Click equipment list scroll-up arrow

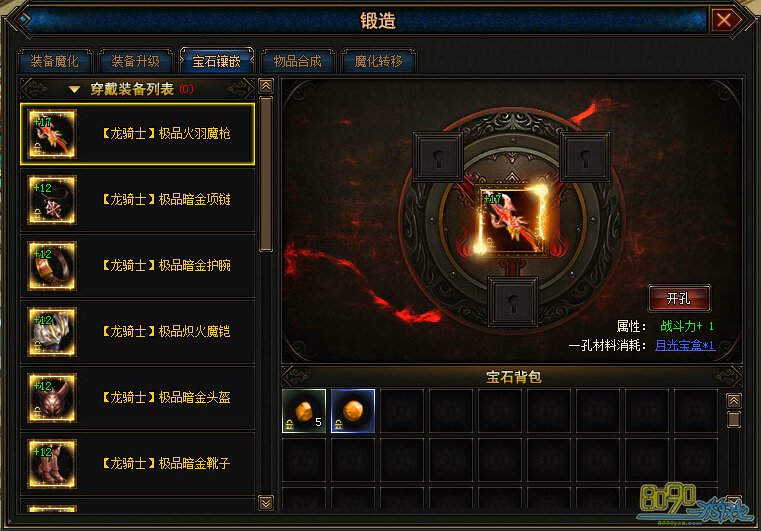pyautogui.click(x=266, y=86)
